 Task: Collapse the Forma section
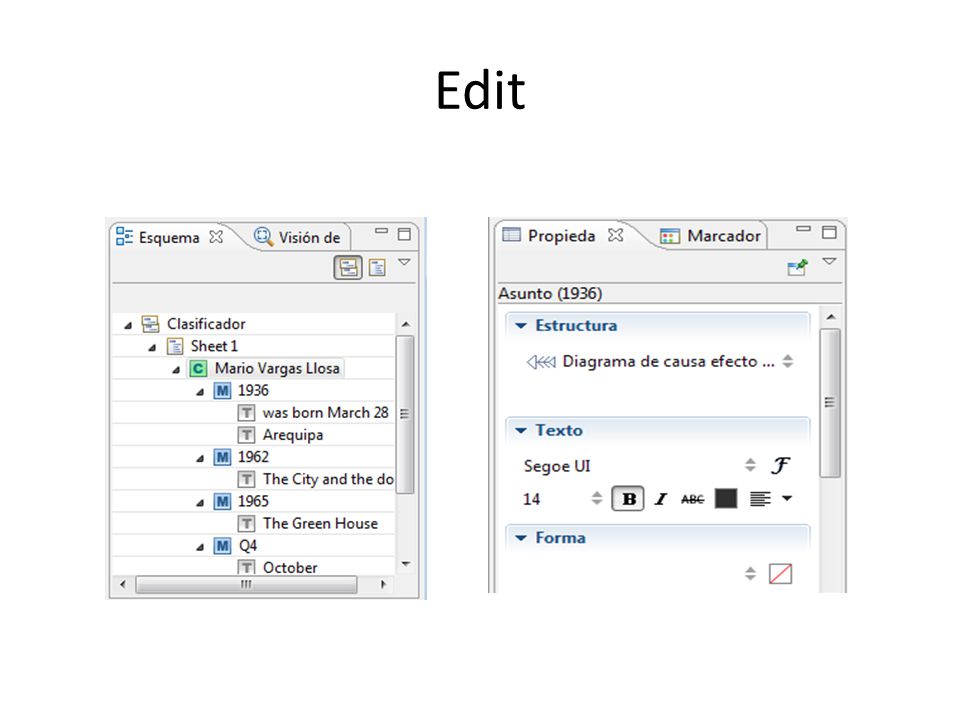coord(521,538)
